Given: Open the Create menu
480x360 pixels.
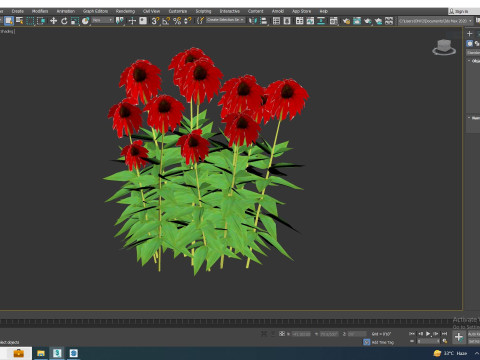Looking at the screenshot, I should point(18,11).
